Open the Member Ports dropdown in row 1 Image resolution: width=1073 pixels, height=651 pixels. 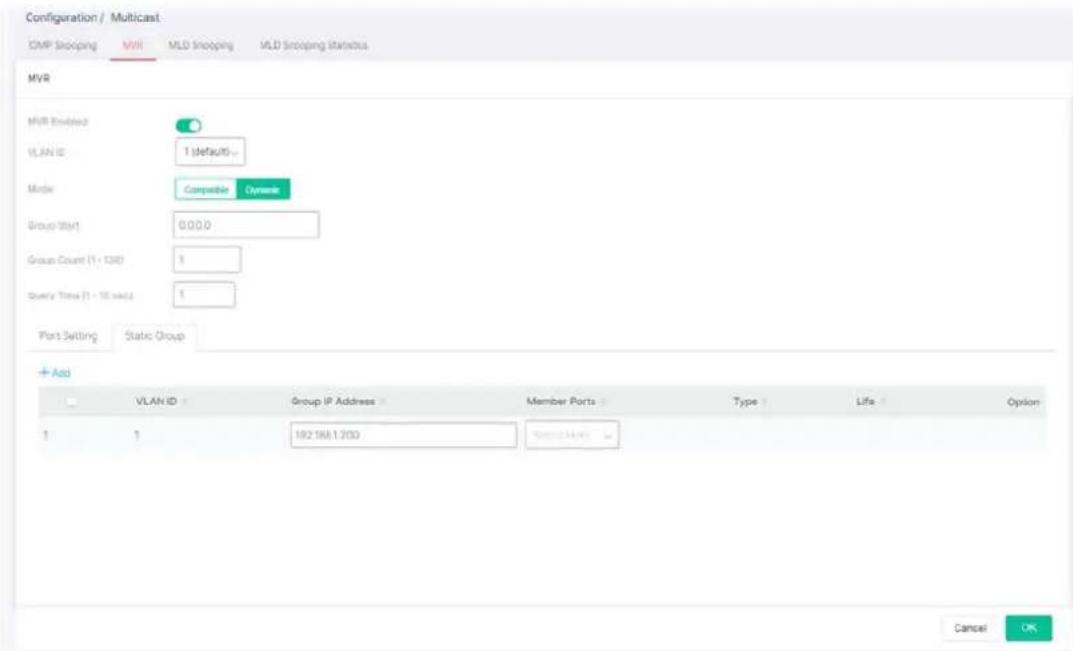pos(572,435)
